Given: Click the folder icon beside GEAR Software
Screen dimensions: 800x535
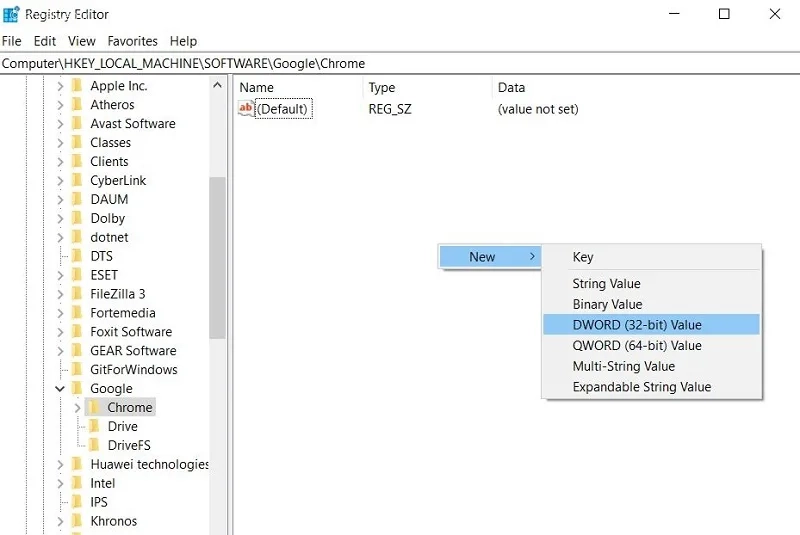Looking at the screenshot, I should (x=77, y=350).
